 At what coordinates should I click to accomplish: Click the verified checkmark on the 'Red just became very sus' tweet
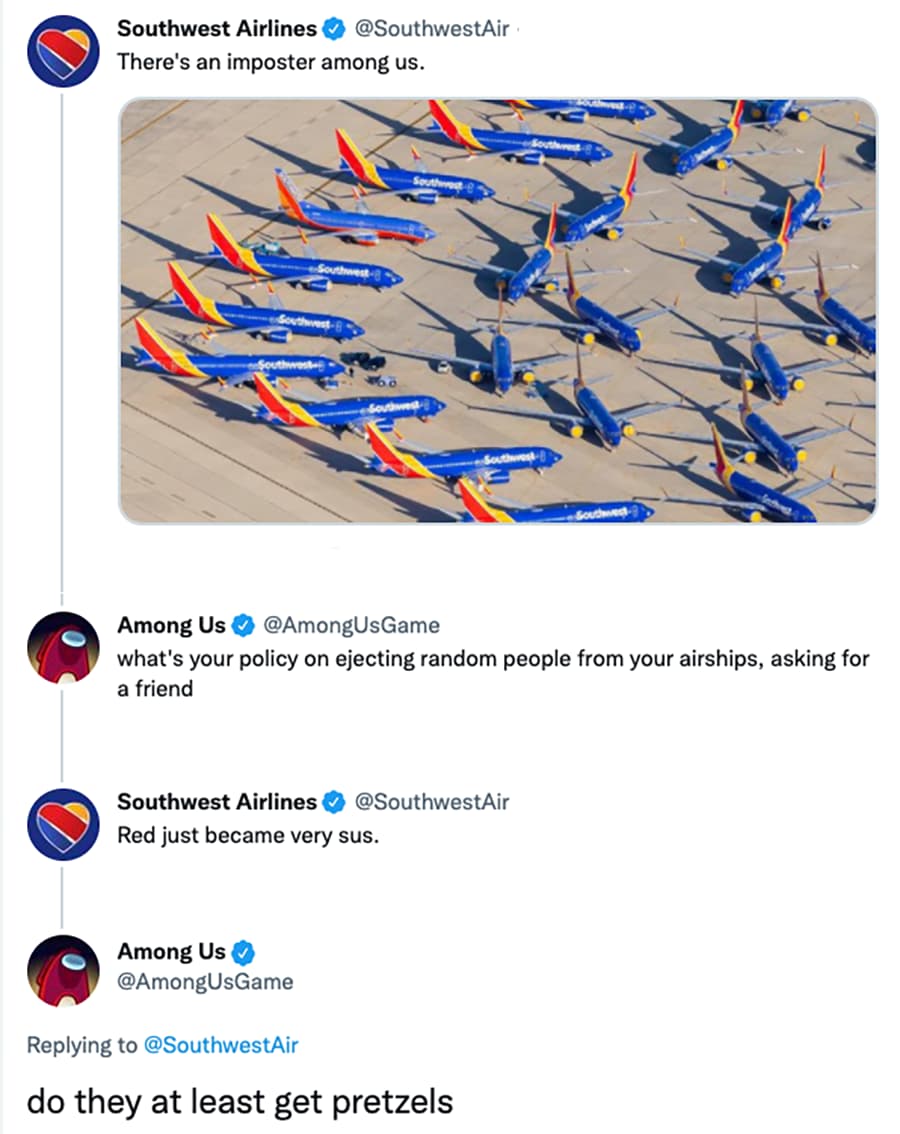tap(333, 802)
